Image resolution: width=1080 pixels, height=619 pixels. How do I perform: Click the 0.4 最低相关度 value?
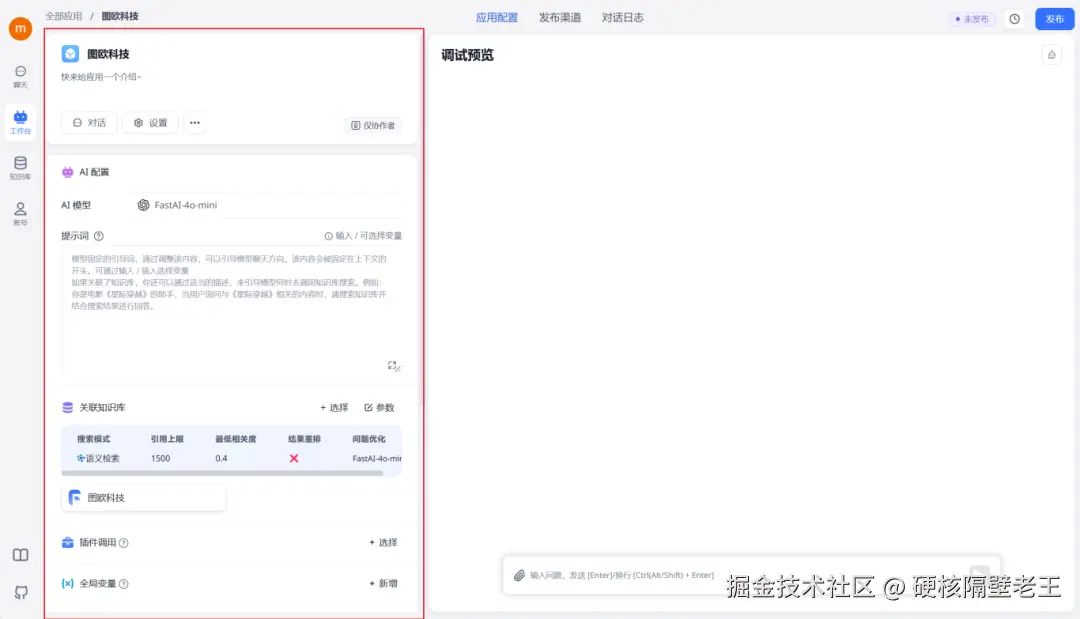(221, 459)
